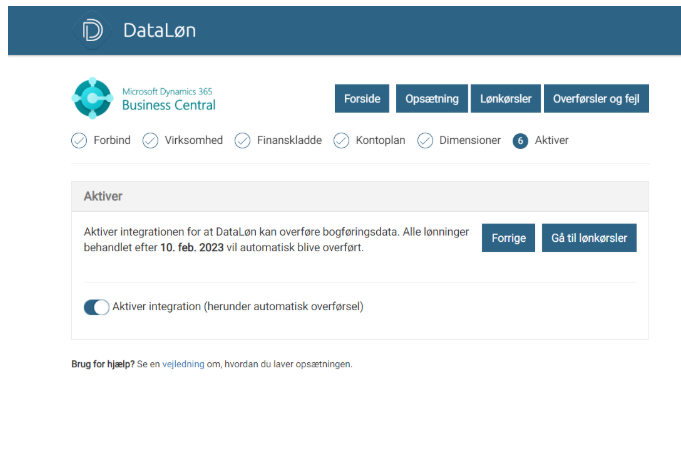Go to the Lønkørsler tab
The height and width of the screenshot is (457, 681).
tap(506, 99)
